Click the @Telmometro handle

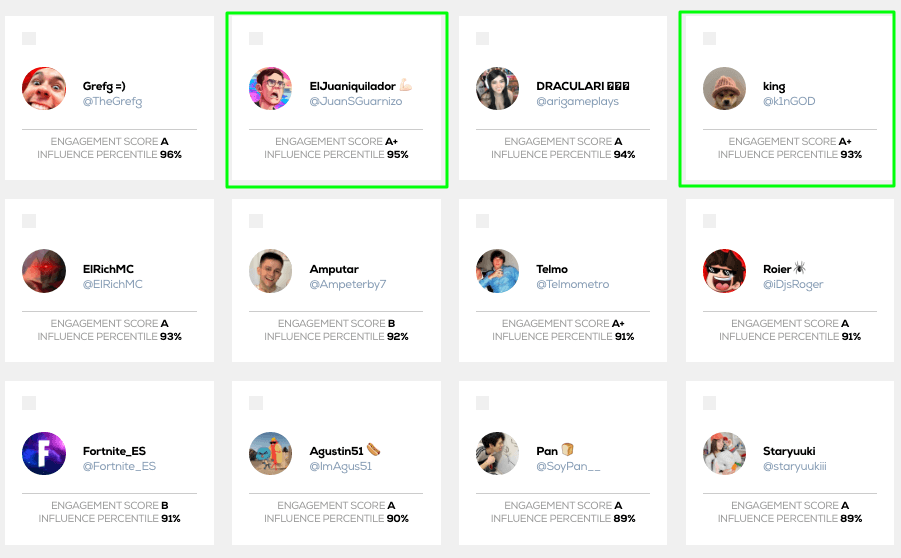pyautogui.click(x=572, y=284)
